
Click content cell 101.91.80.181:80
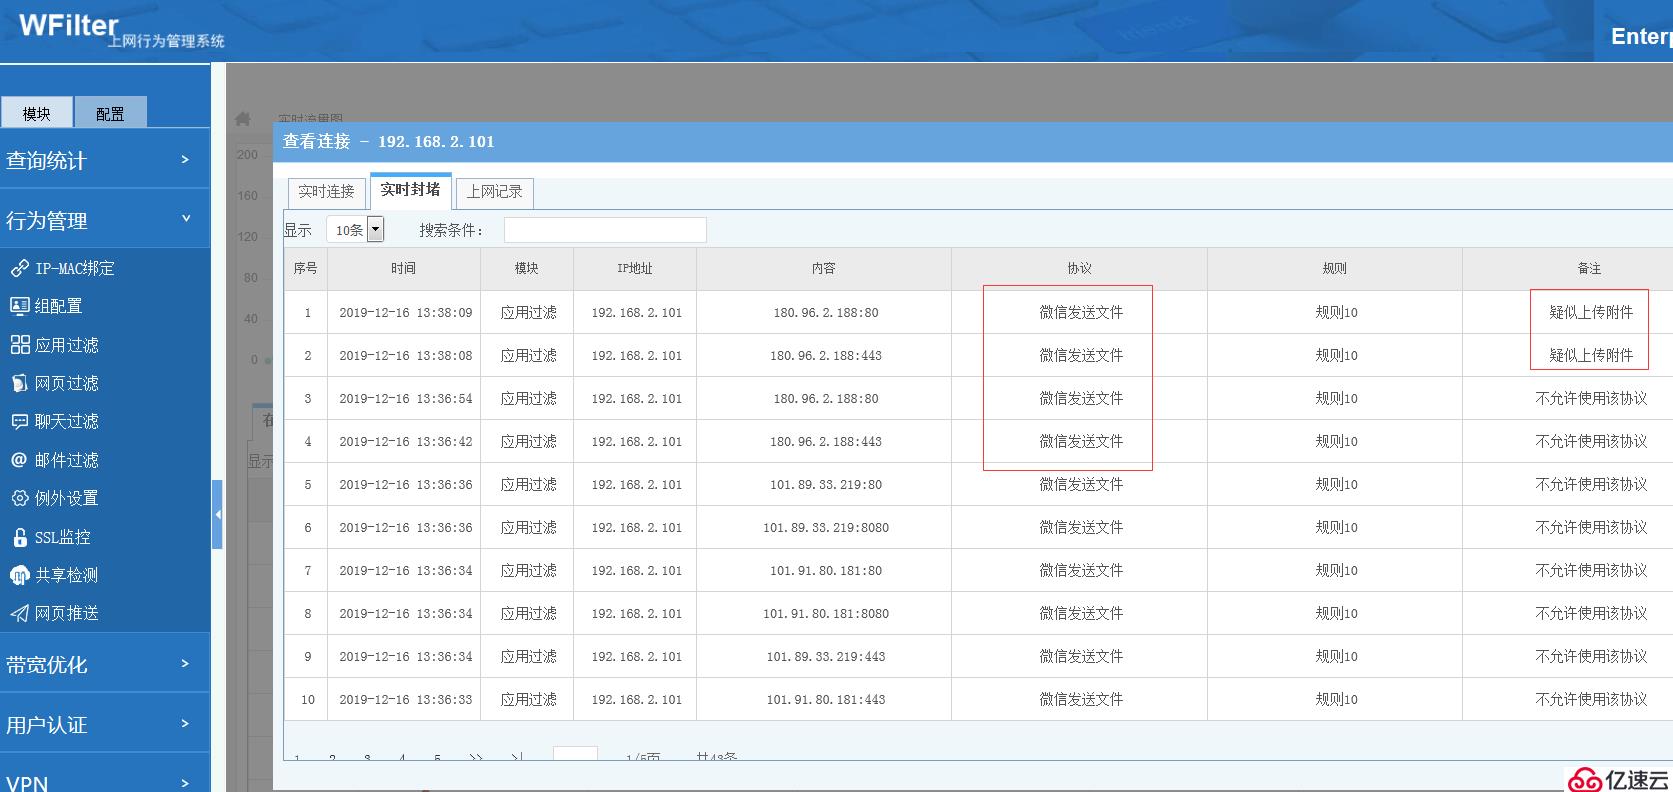826,570
